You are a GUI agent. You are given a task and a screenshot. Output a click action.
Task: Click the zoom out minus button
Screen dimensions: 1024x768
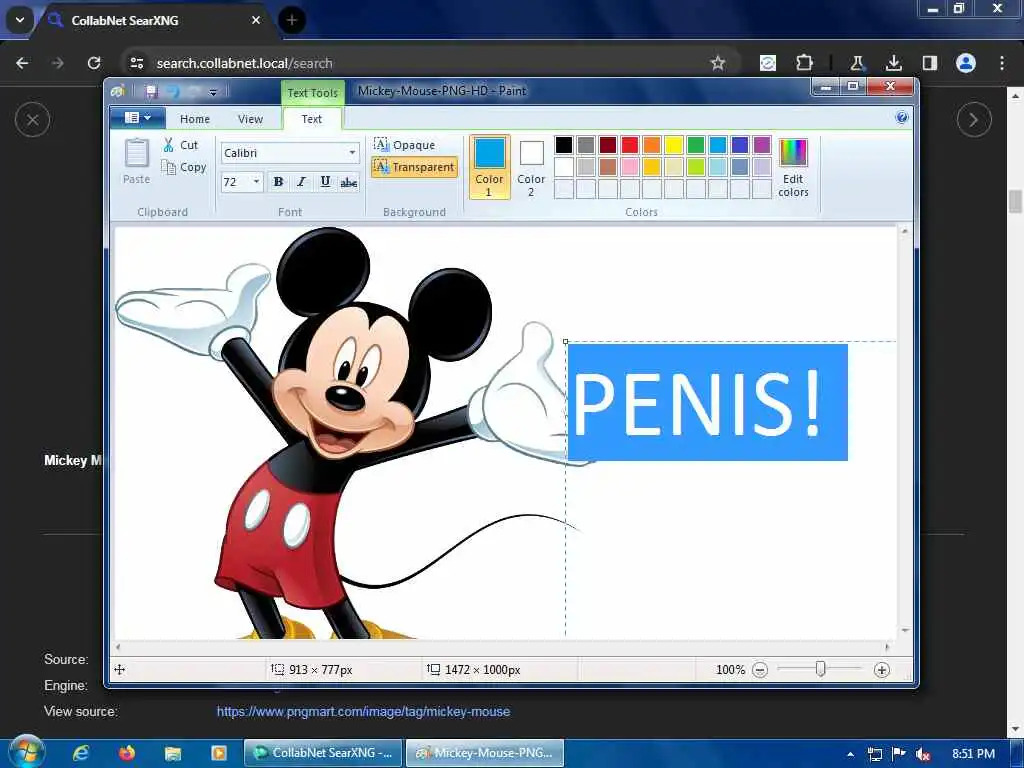pos(760,670)
